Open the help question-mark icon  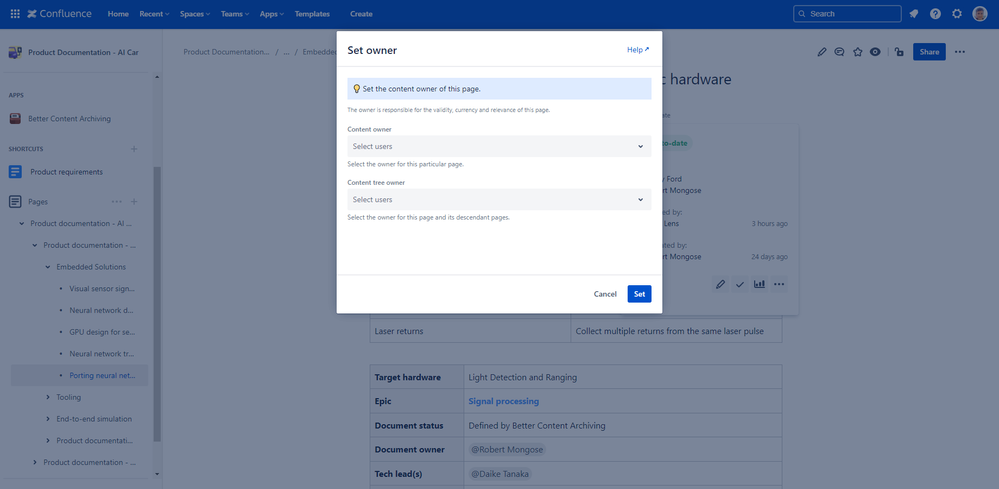click(x=935, y=14)
